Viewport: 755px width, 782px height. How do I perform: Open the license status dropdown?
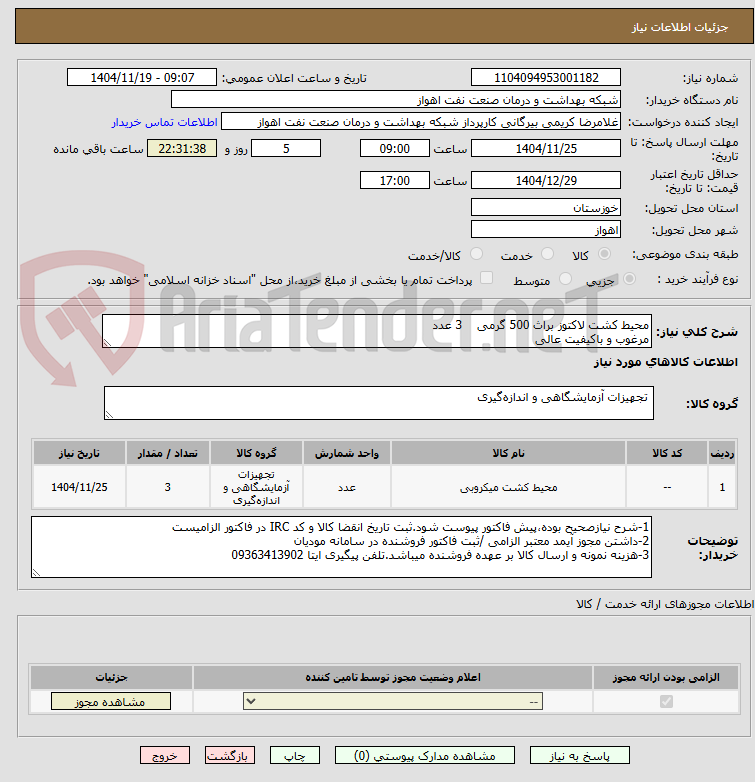[393, 701]
